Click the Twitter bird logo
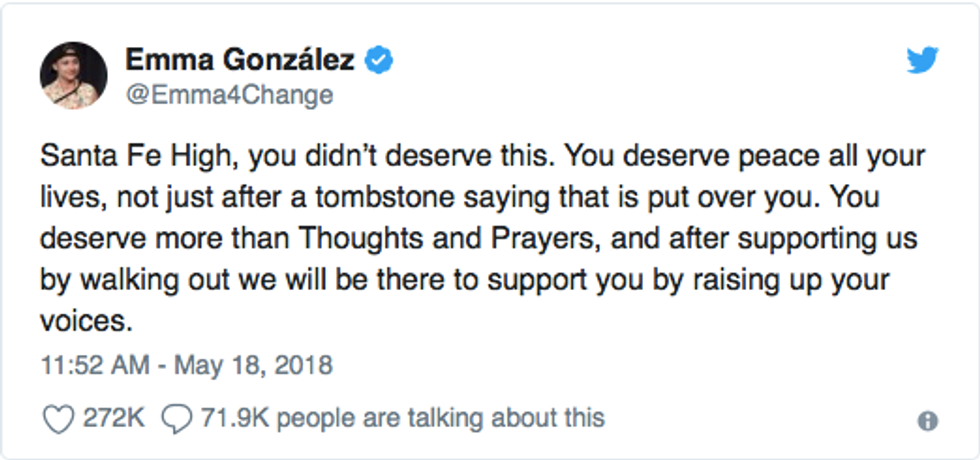This screenshot has height=460, width=980. tap(922, 61)
